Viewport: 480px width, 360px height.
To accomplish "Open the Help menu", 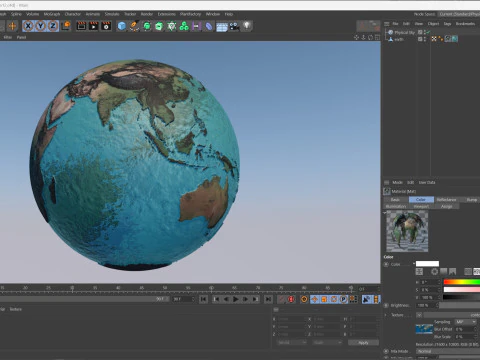I will click(x=229, y=14).
